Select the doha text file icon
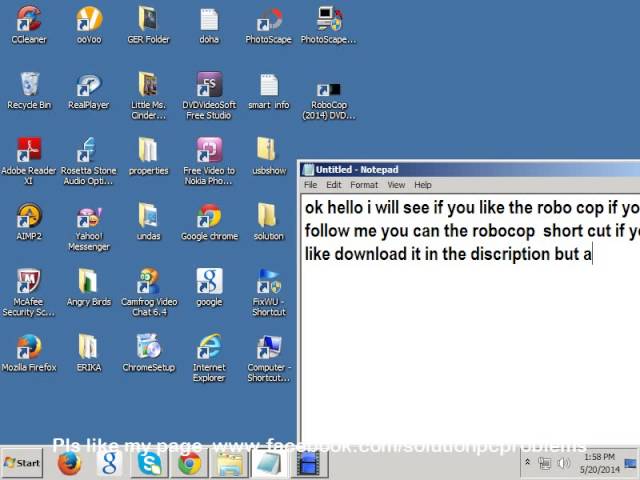Viewport: 640px width, 480px height. pyautogui.click(x=209, y=24)
